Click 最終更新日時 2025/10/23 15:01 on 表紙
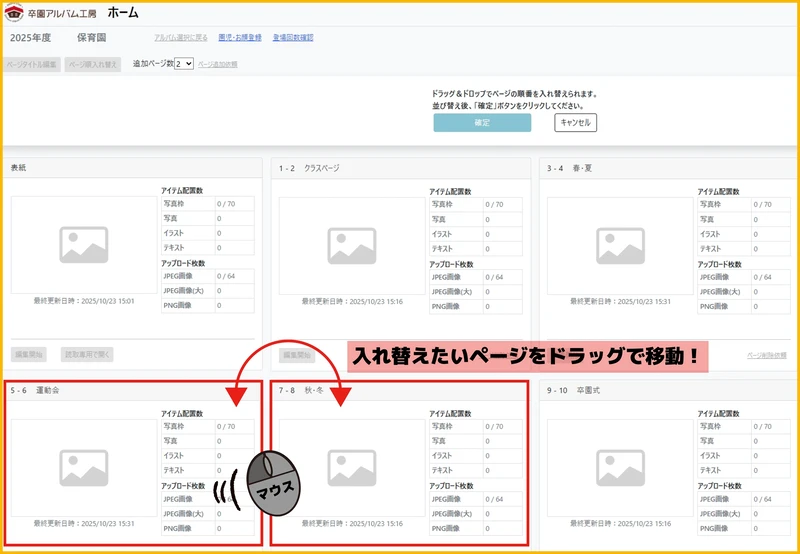Image resolution: width=800 pixels, height=554 pixels. 84,301
